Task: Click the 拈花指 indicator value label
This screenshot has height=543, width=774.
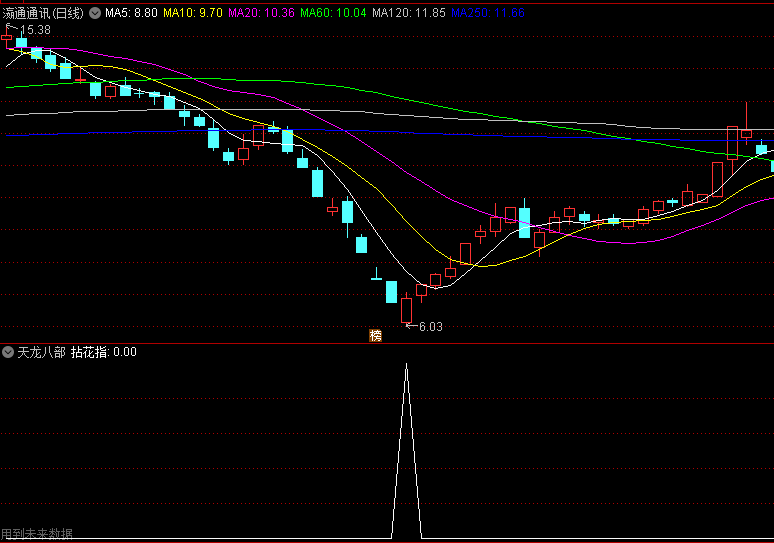Action: pos(104,352)
